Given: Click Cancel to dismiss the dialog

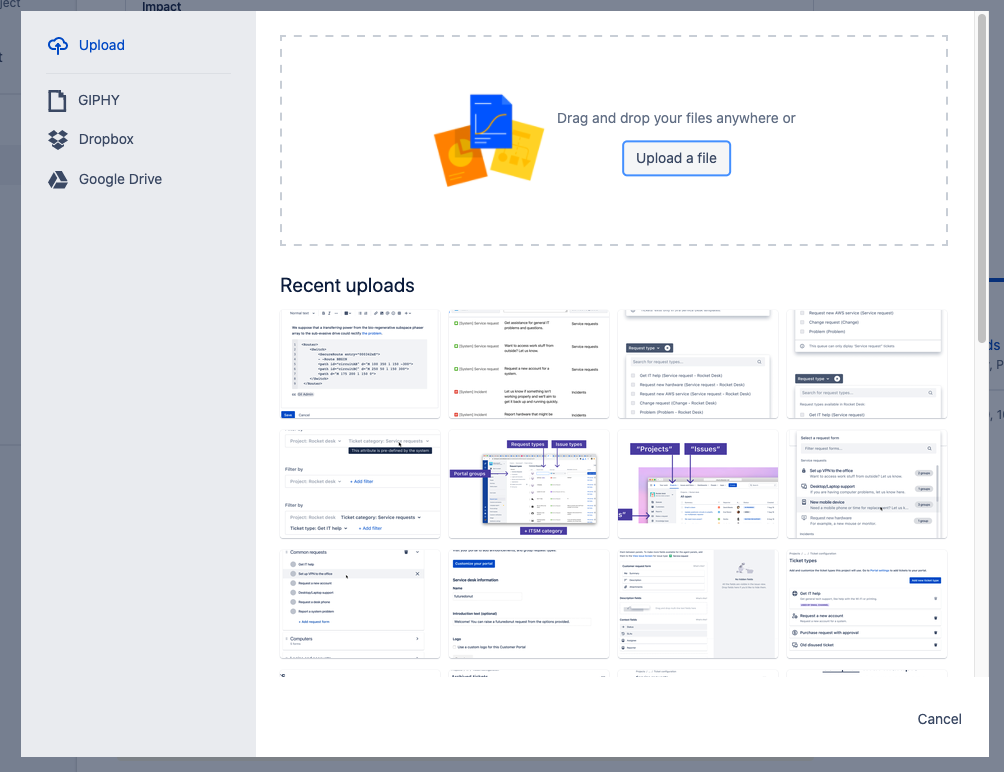Looking at the screenshot, I should coord(938,718).
